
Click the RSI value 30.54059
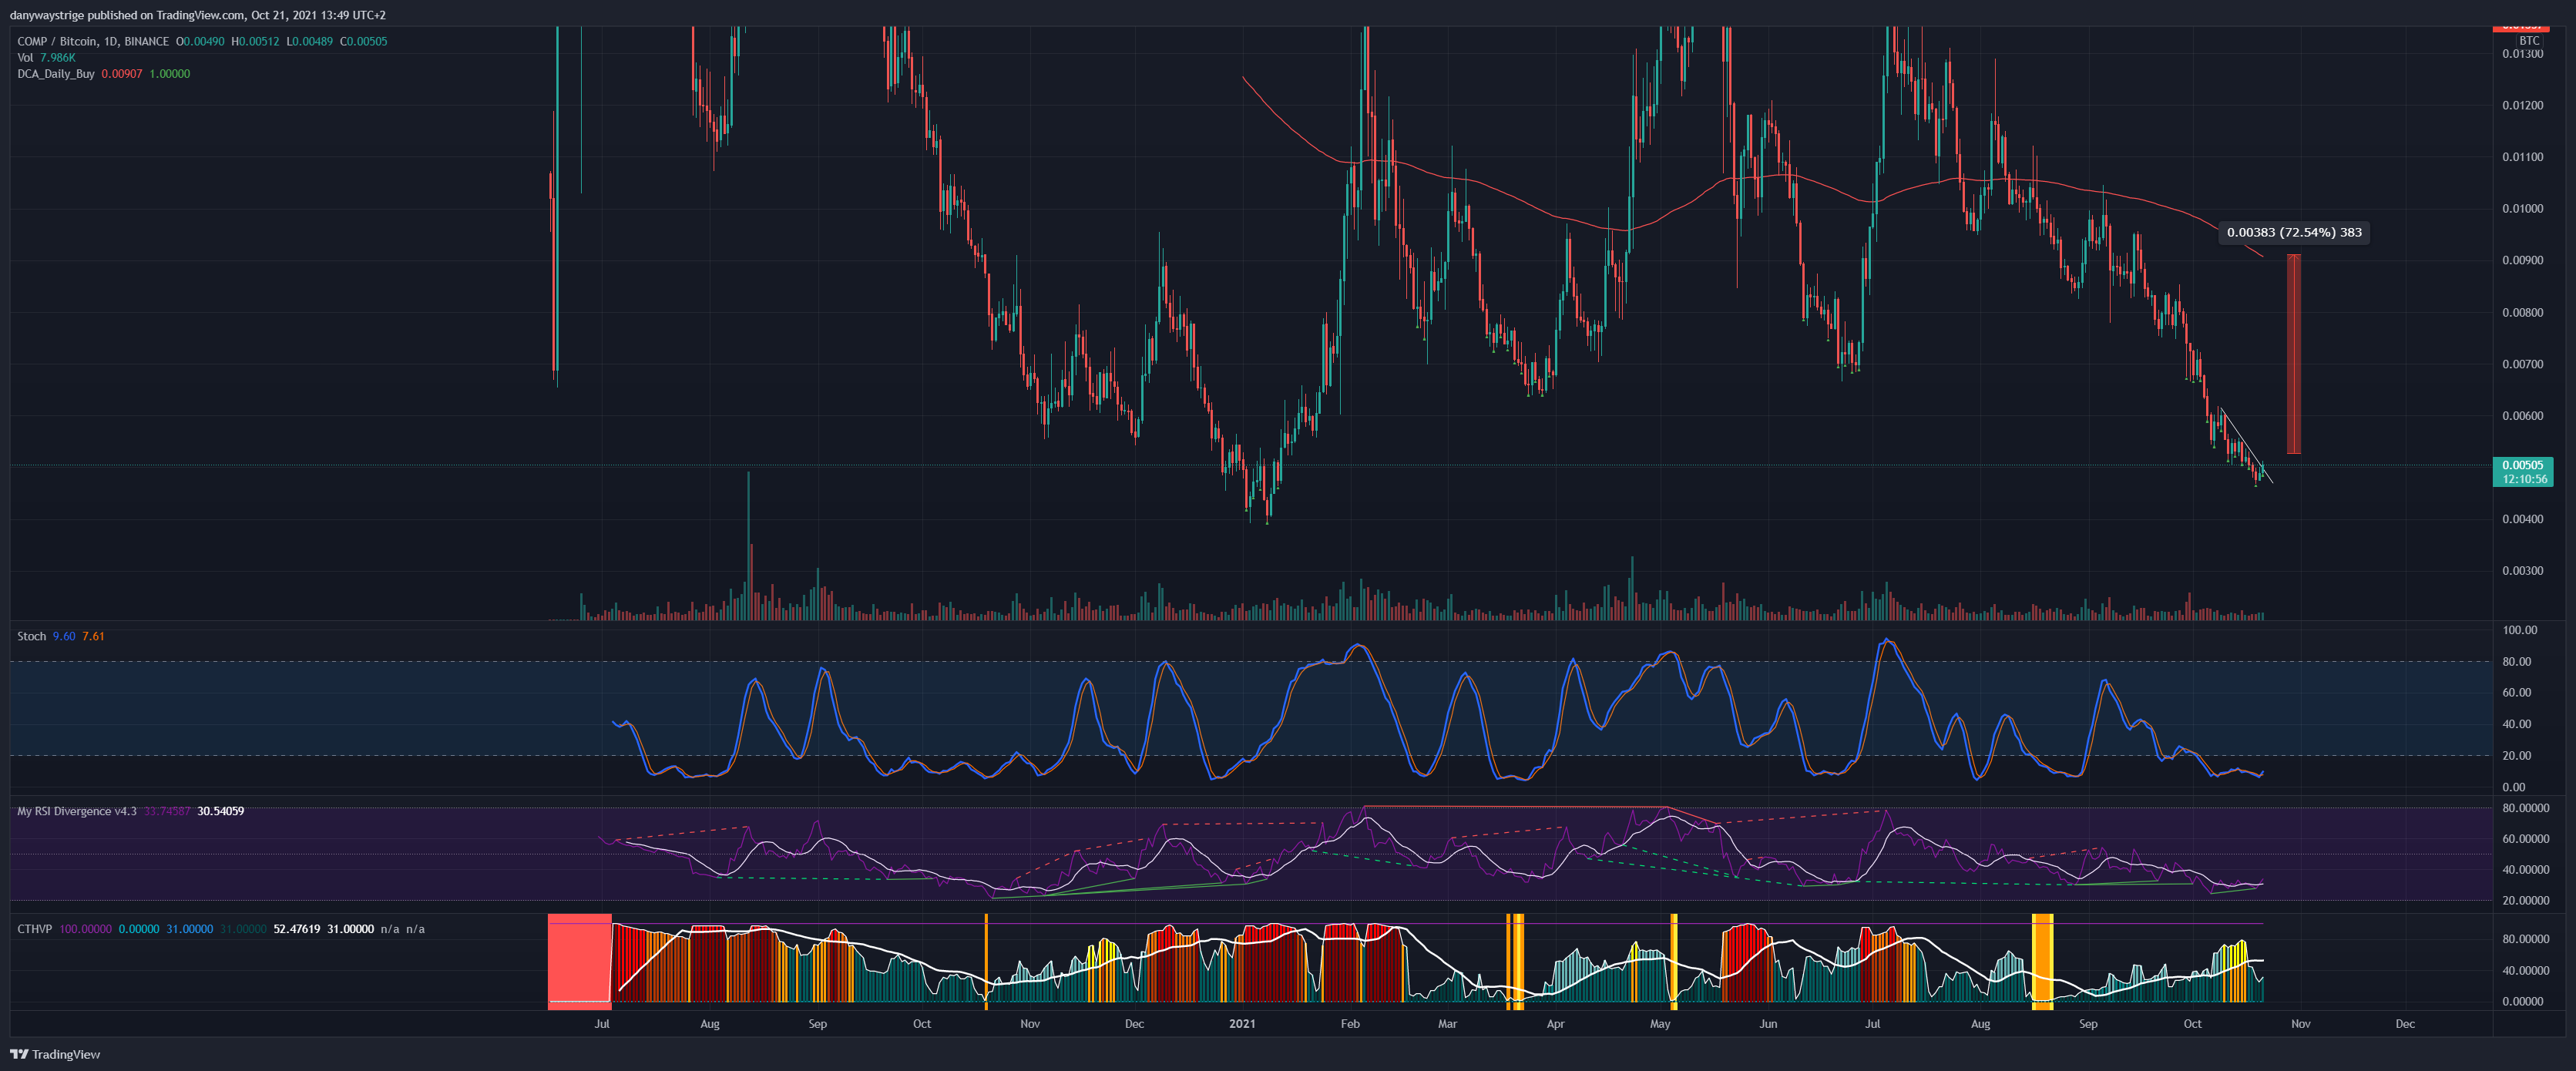(x=221, y=811)
